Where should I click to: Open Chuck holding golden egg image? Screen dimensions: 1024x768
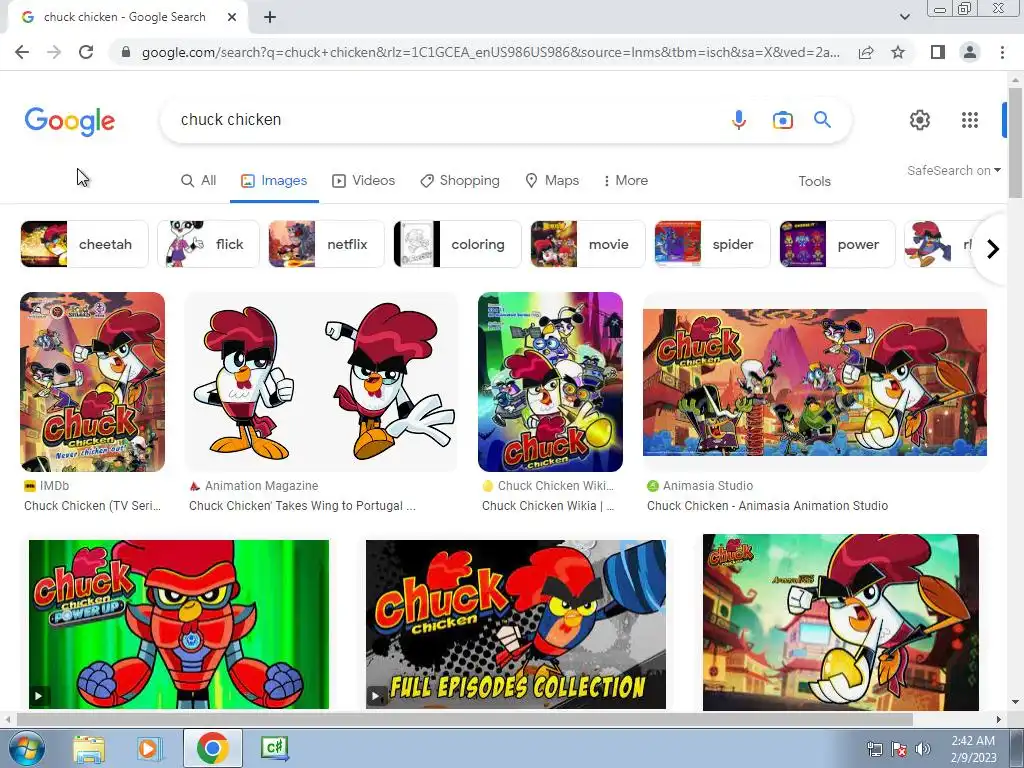(841, 622)
